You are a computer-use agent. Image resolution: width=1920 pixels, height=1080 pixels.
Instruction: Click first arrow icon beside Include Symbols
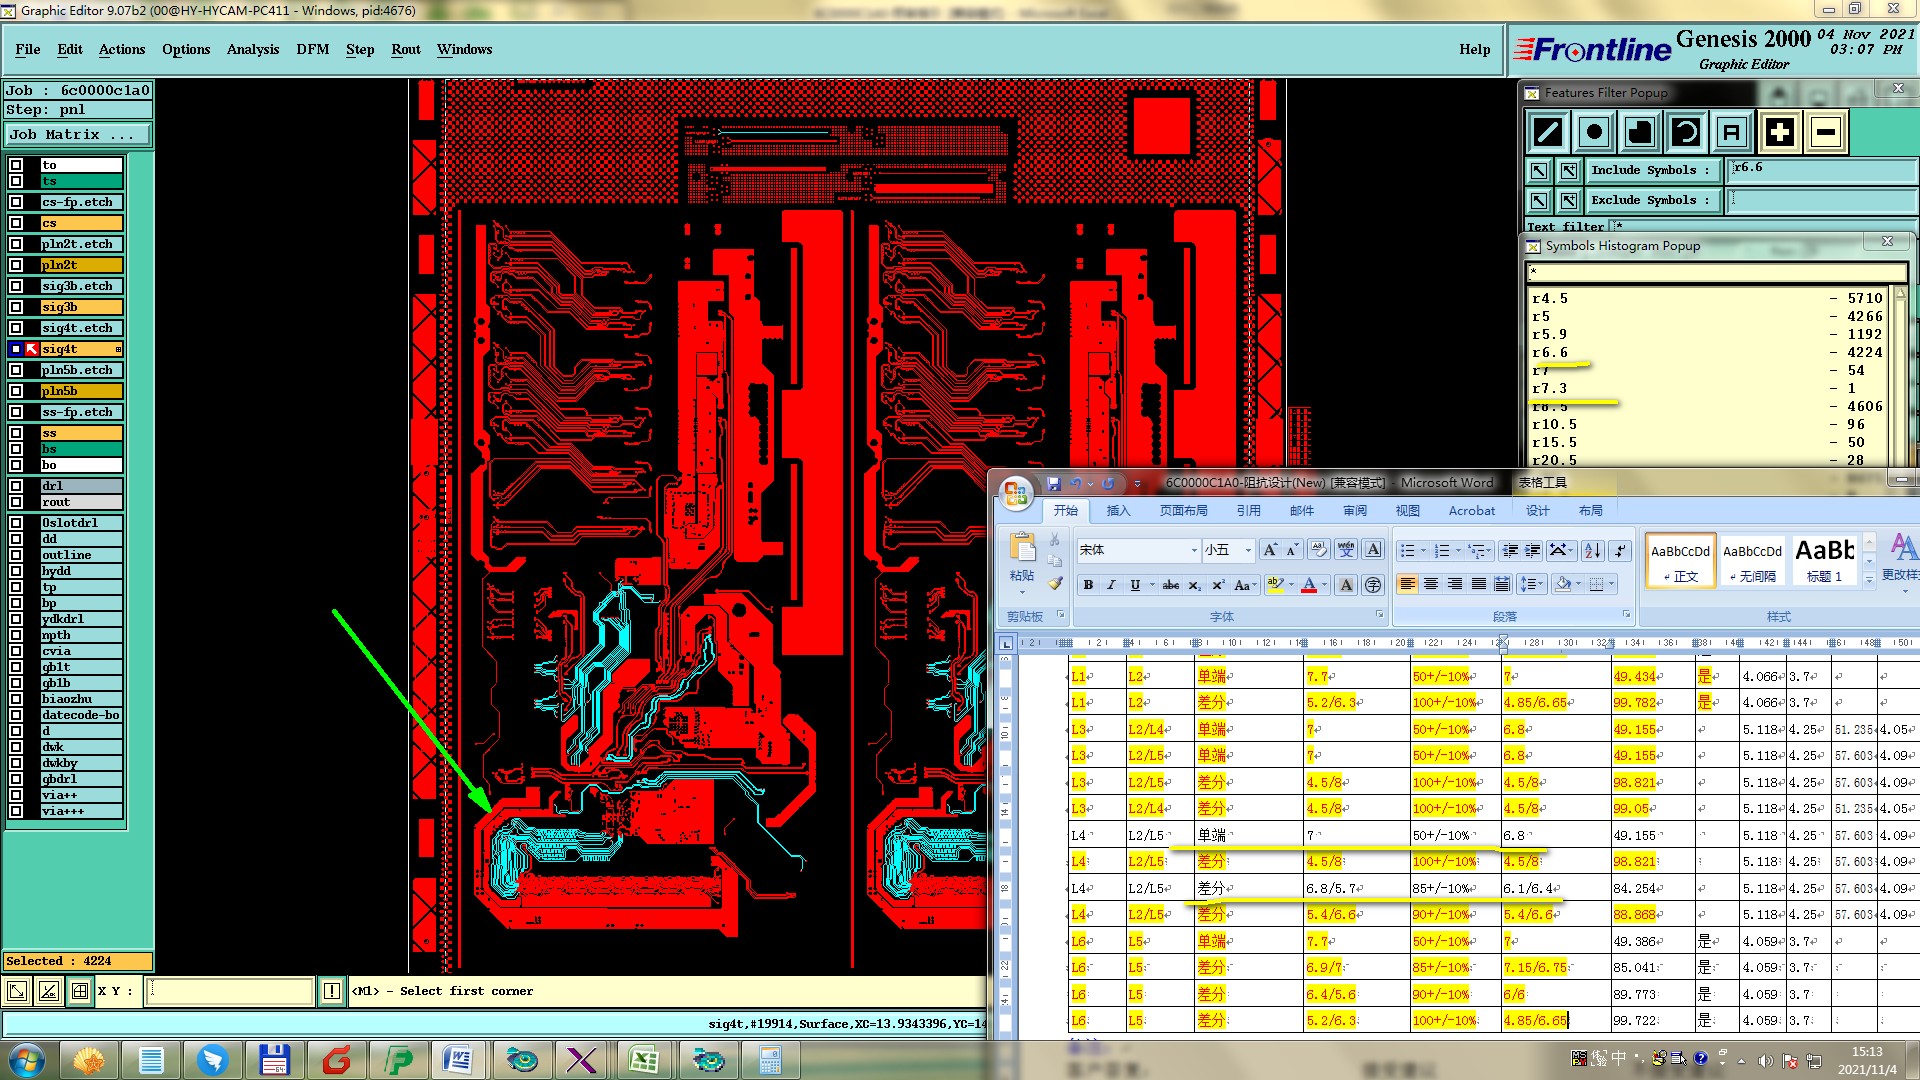1539,171
